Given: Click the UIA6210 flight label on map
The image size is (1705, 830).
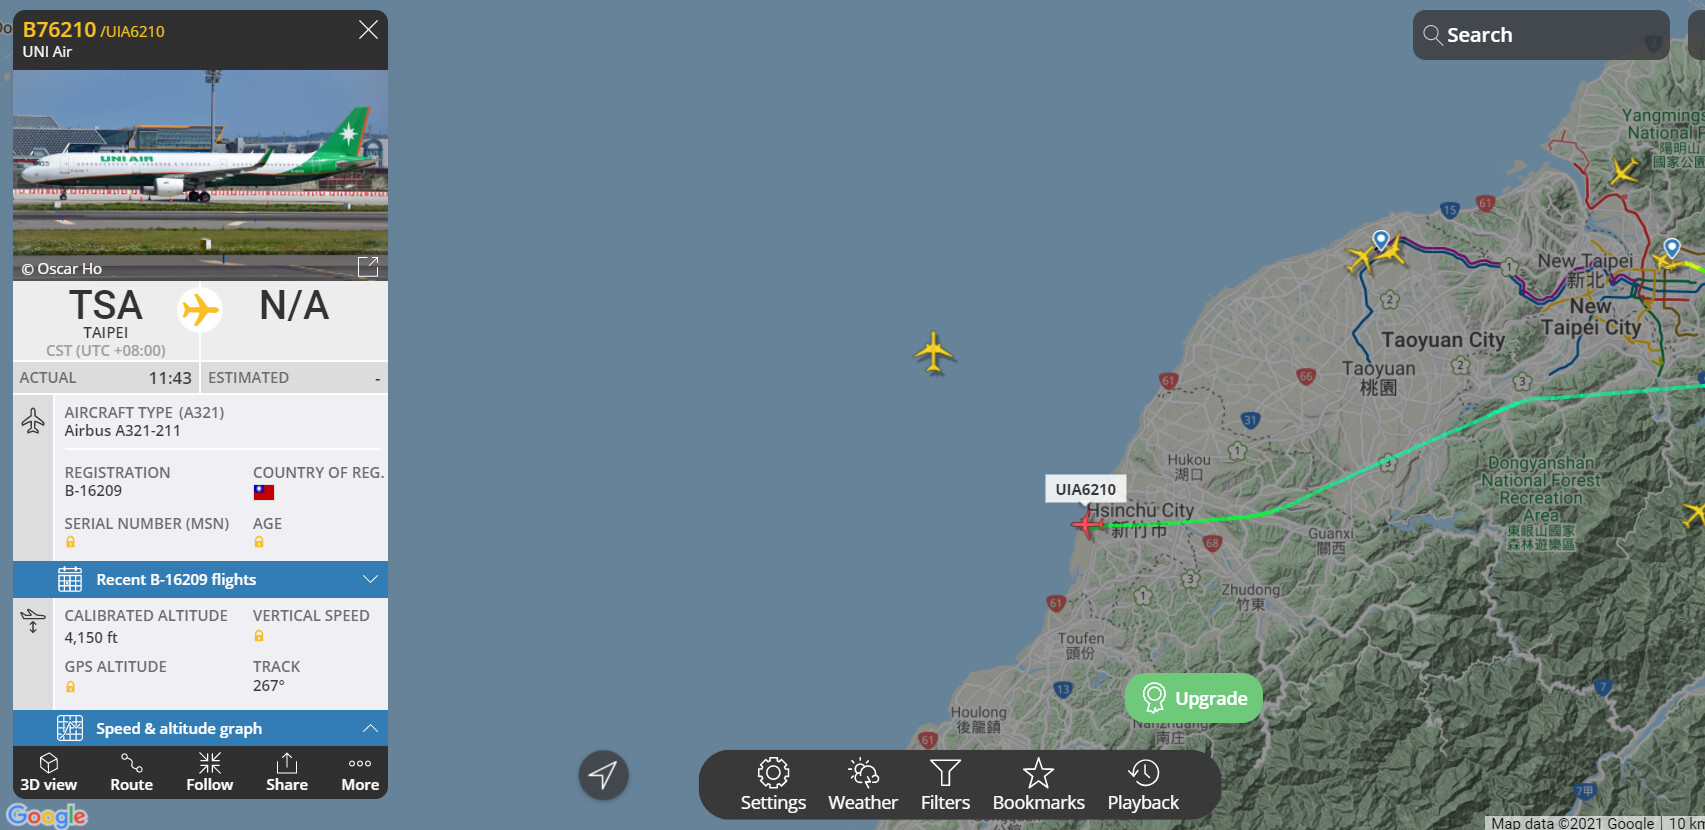Looking at the screenshot, I should tap(1085, 489).
